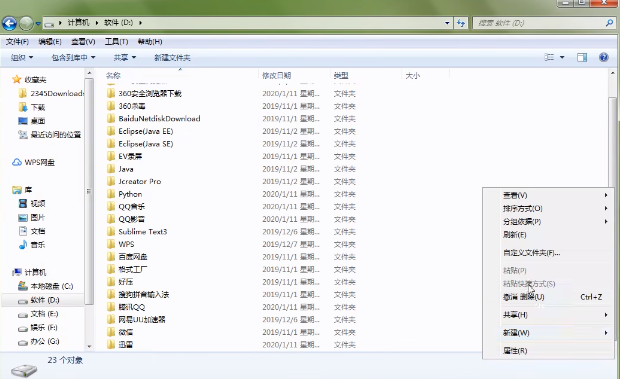Select the 计算机 icon in navigation pane

(x=17, y=272)
